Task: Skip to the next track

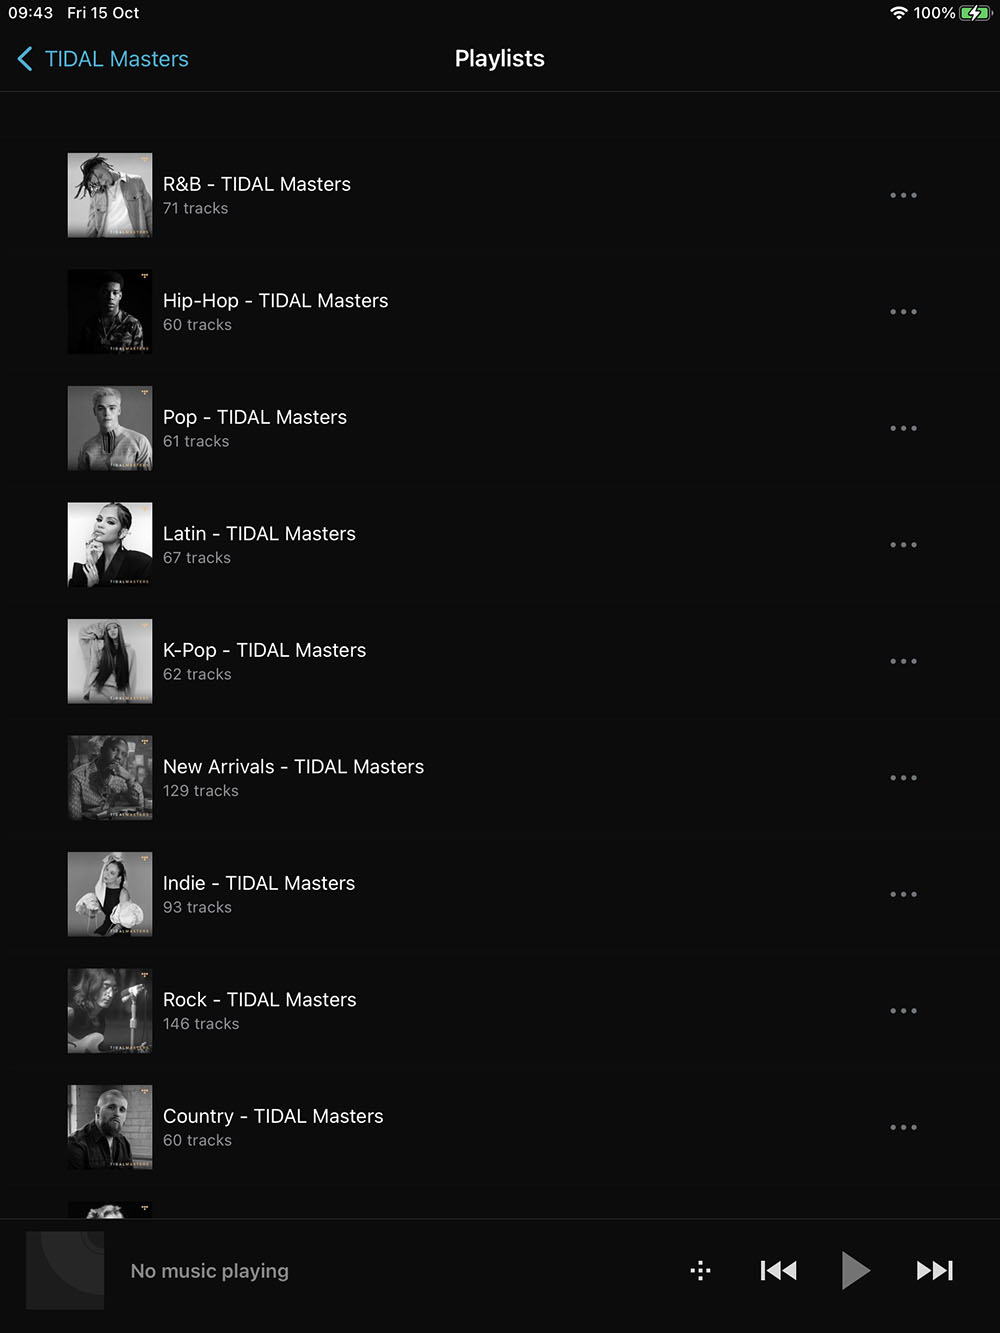Action: pyautogui.click(x=935, y=1270)
